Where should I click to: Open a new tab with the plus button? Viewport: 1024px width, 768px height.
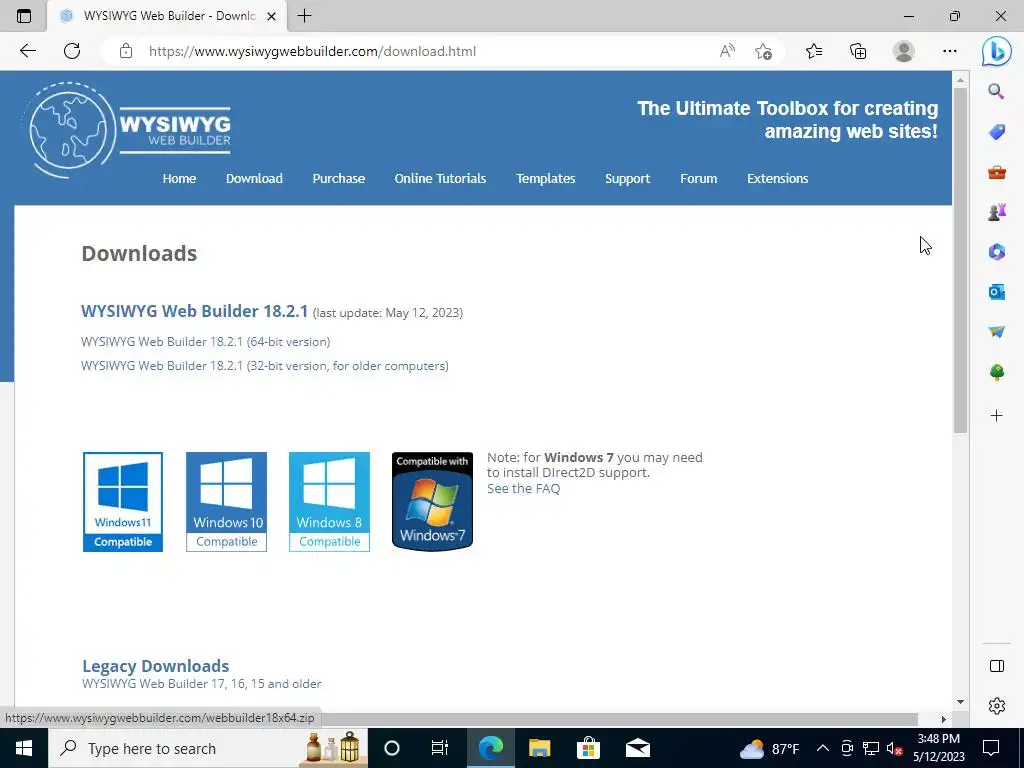304,16
